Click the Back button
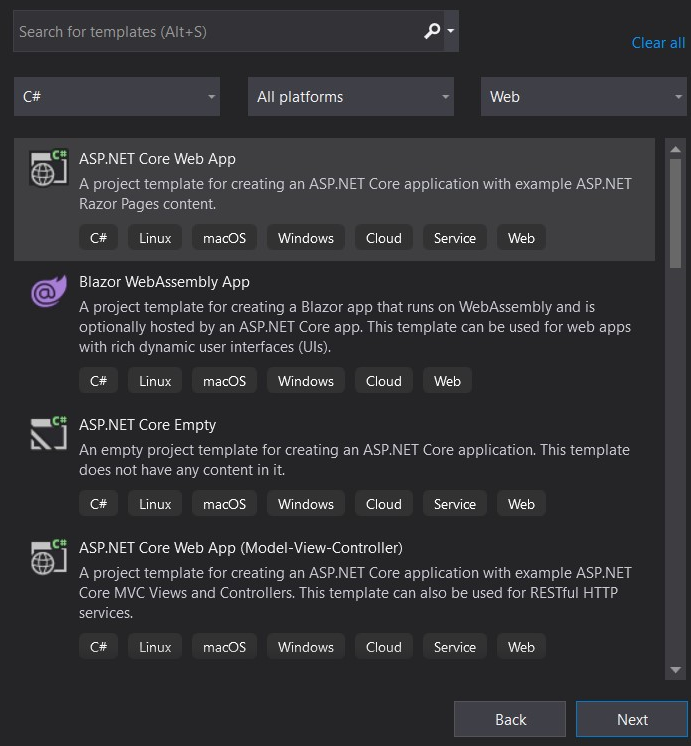 tap(510, 719)
